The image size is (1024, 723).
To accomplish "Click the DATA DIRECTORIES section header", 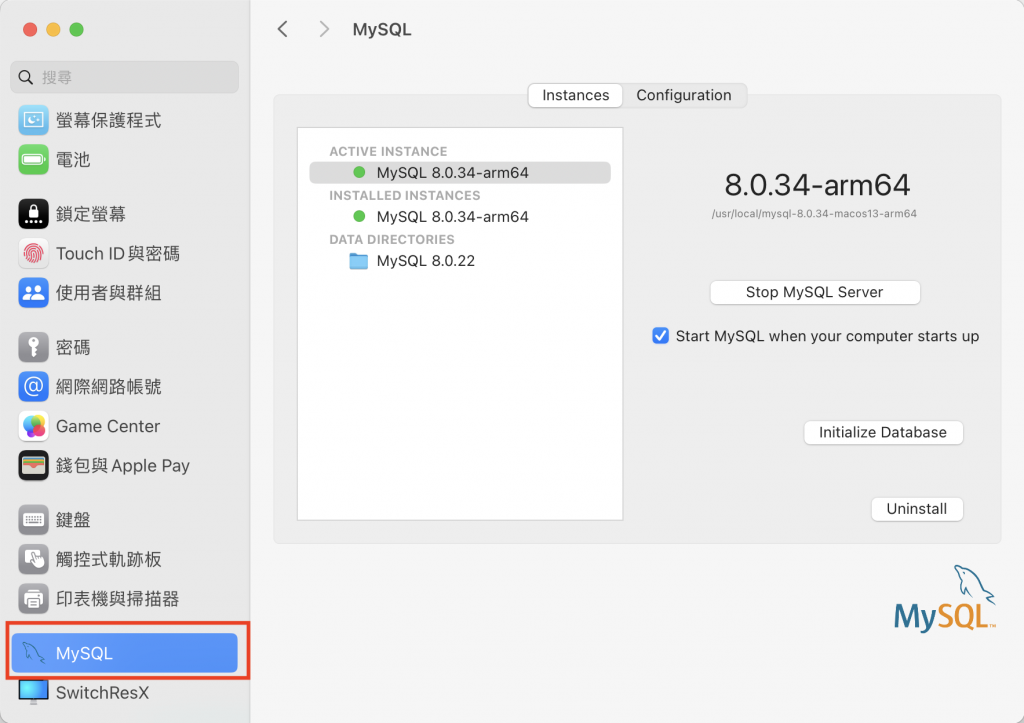I will pos(392,239).
